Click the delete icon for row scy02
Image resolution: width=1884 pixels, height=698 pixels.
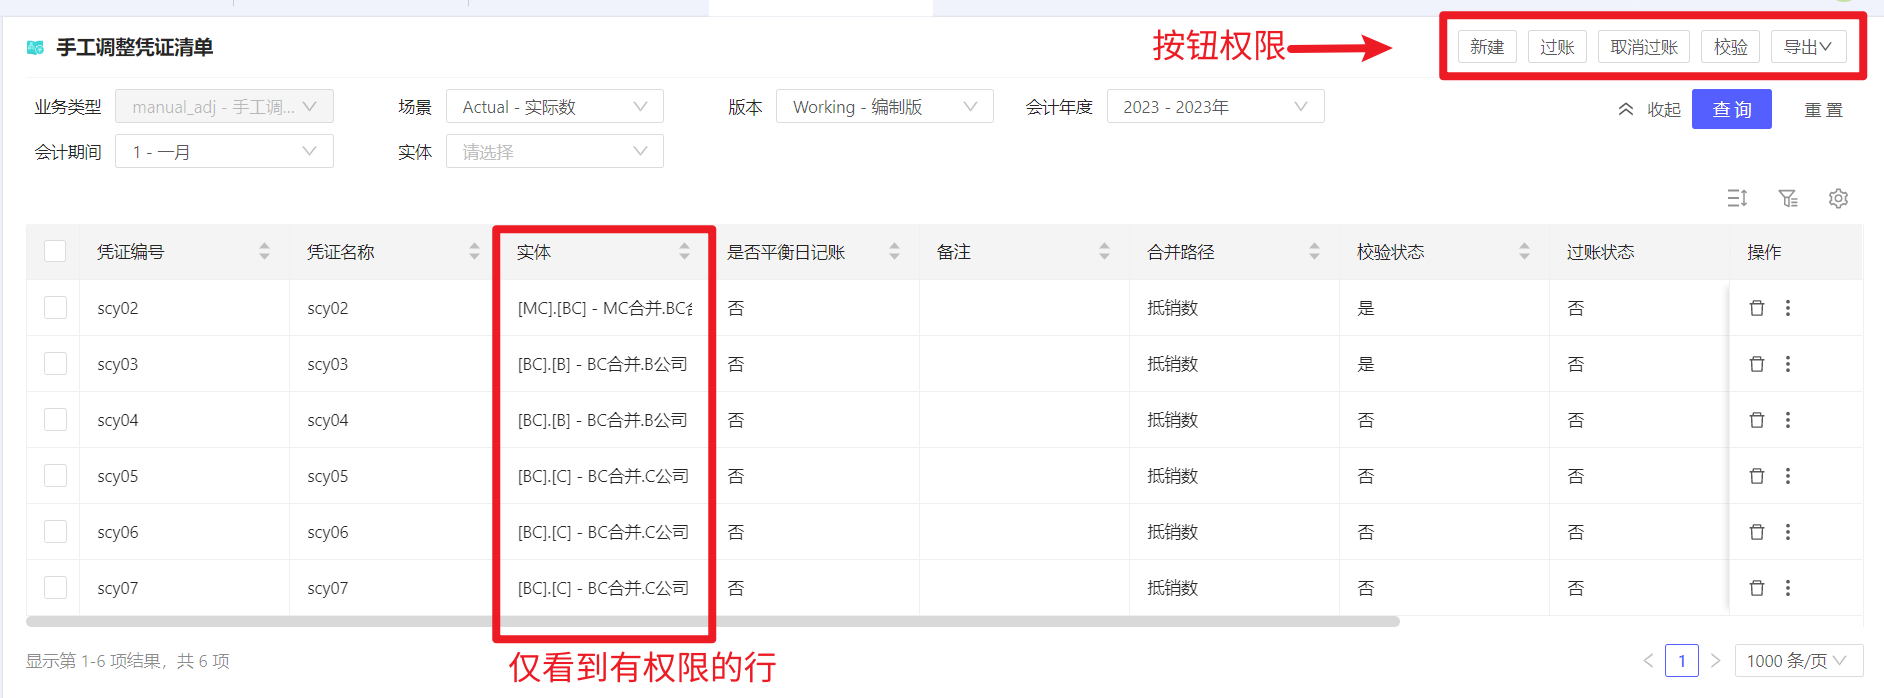pos(1756,308)
